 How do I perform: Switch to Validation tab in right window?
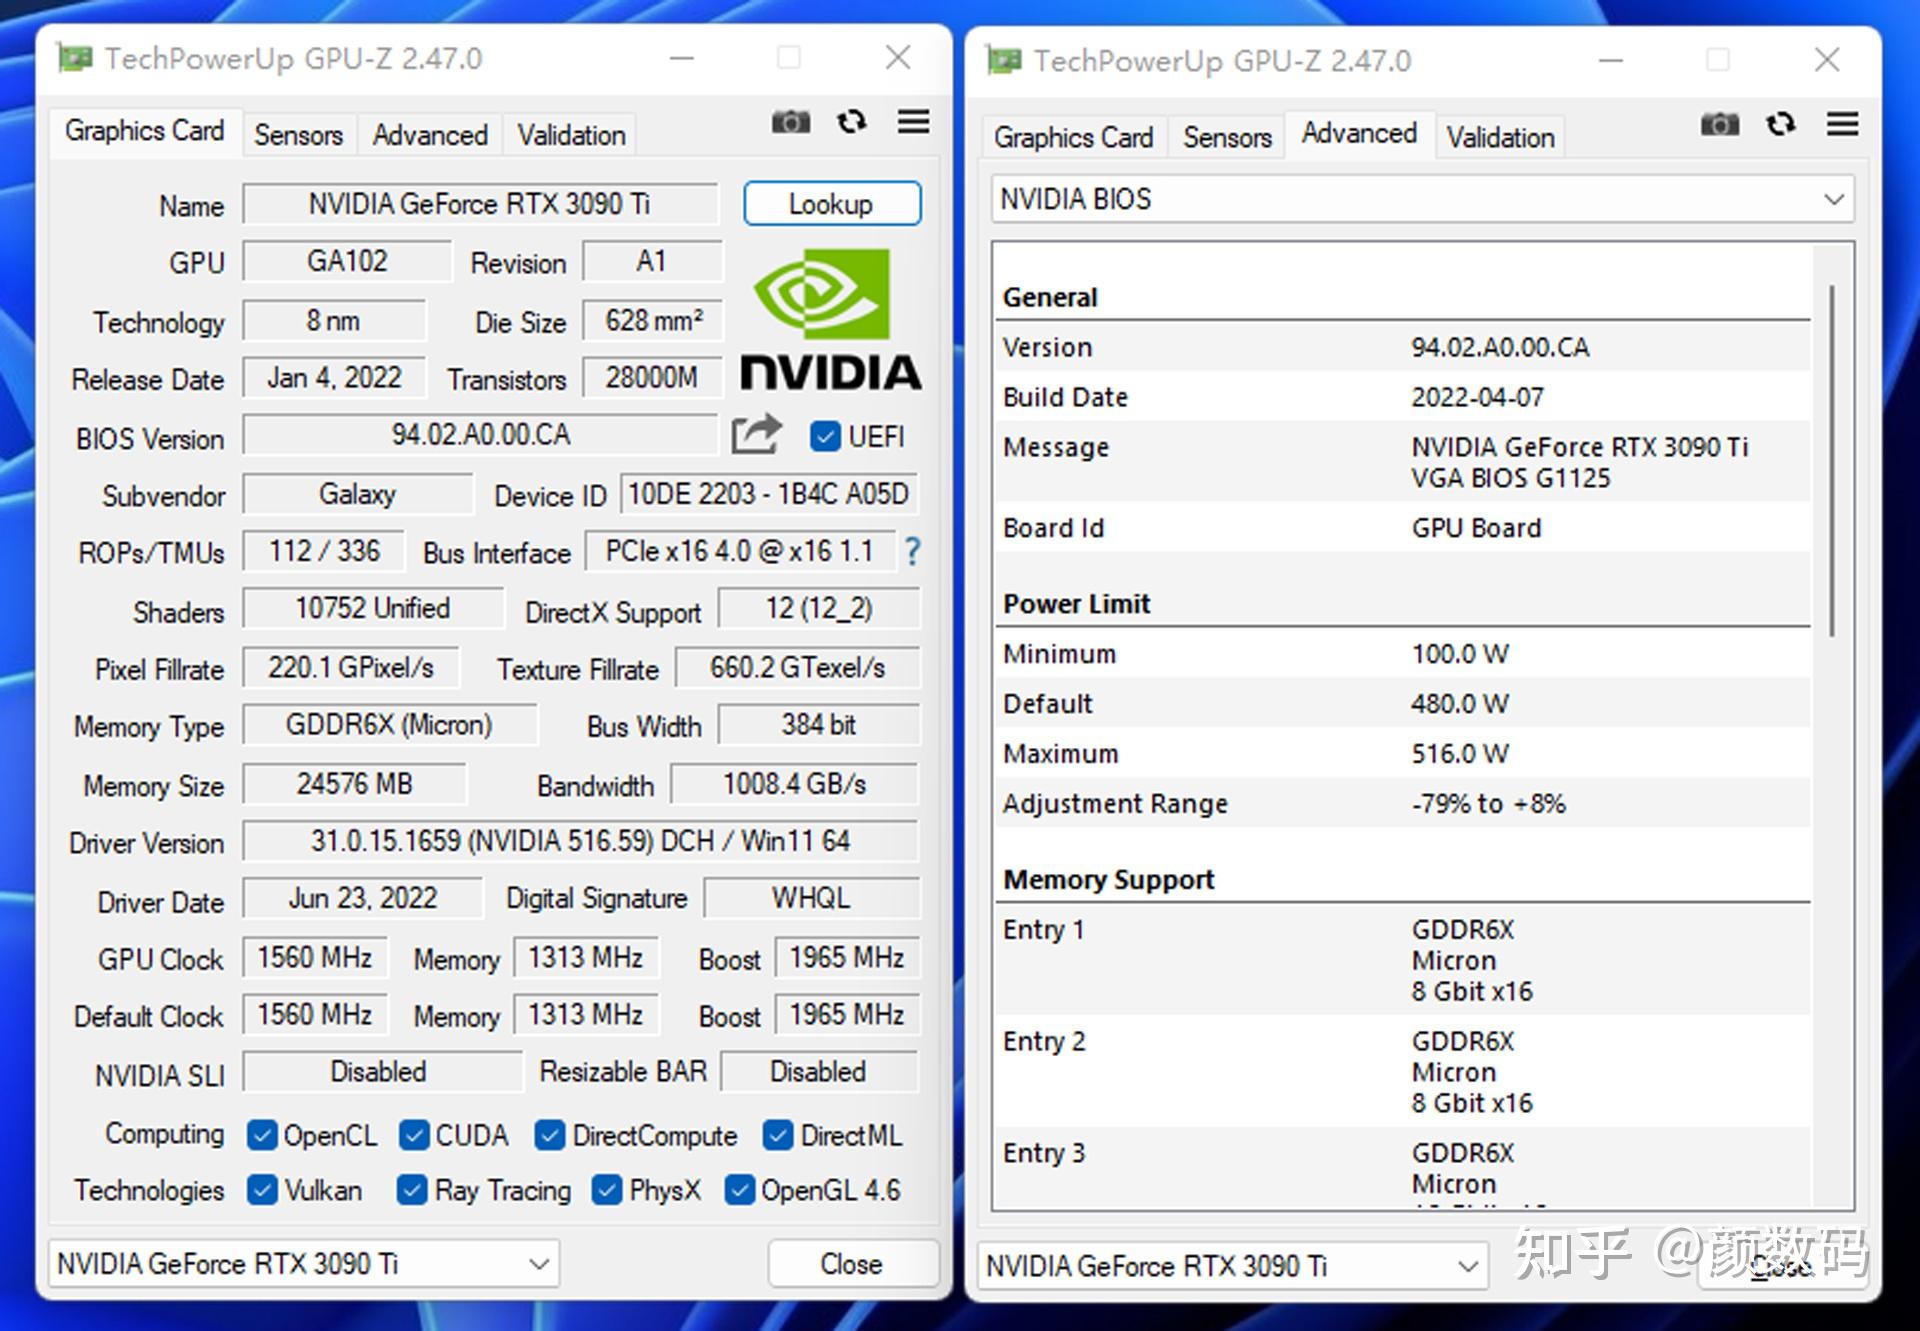1499,137
